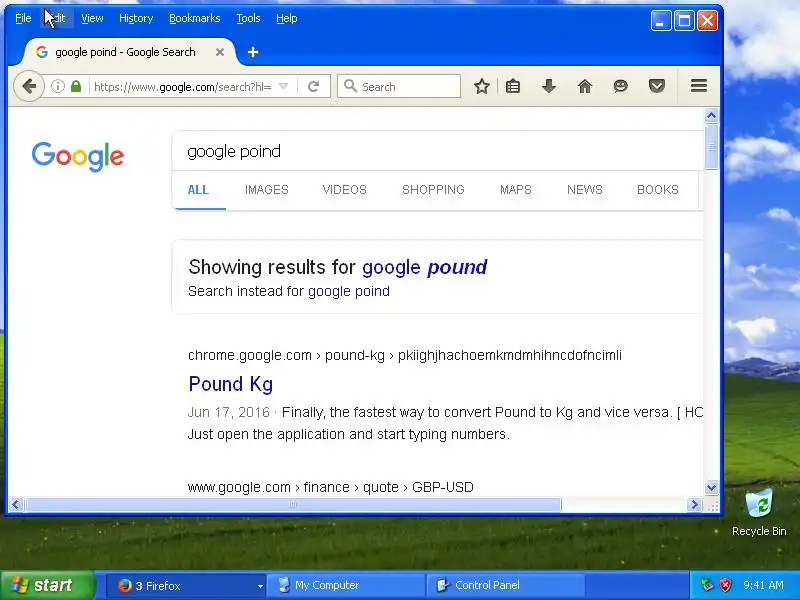Viewport: 800px width, 600px height.
Task: Open the Recycle Bin on the desktop
Action: 759,512
